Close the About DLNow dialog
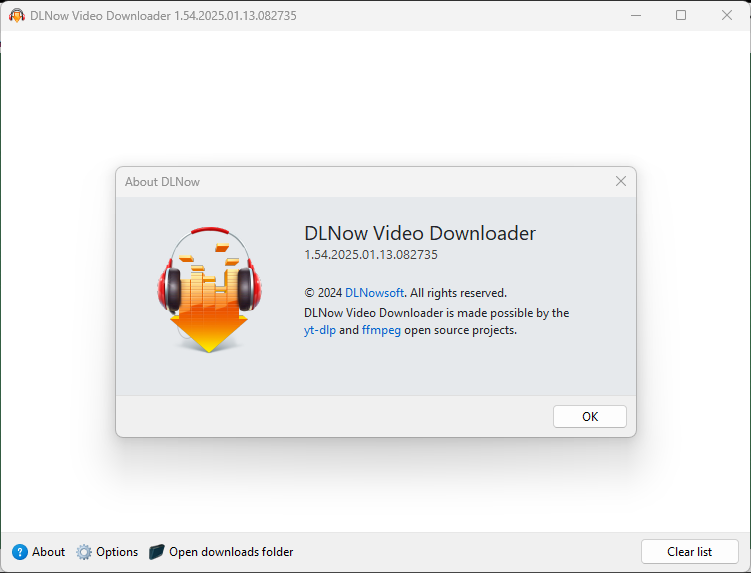This screenshot has width=751, height=573. point(621,181)
